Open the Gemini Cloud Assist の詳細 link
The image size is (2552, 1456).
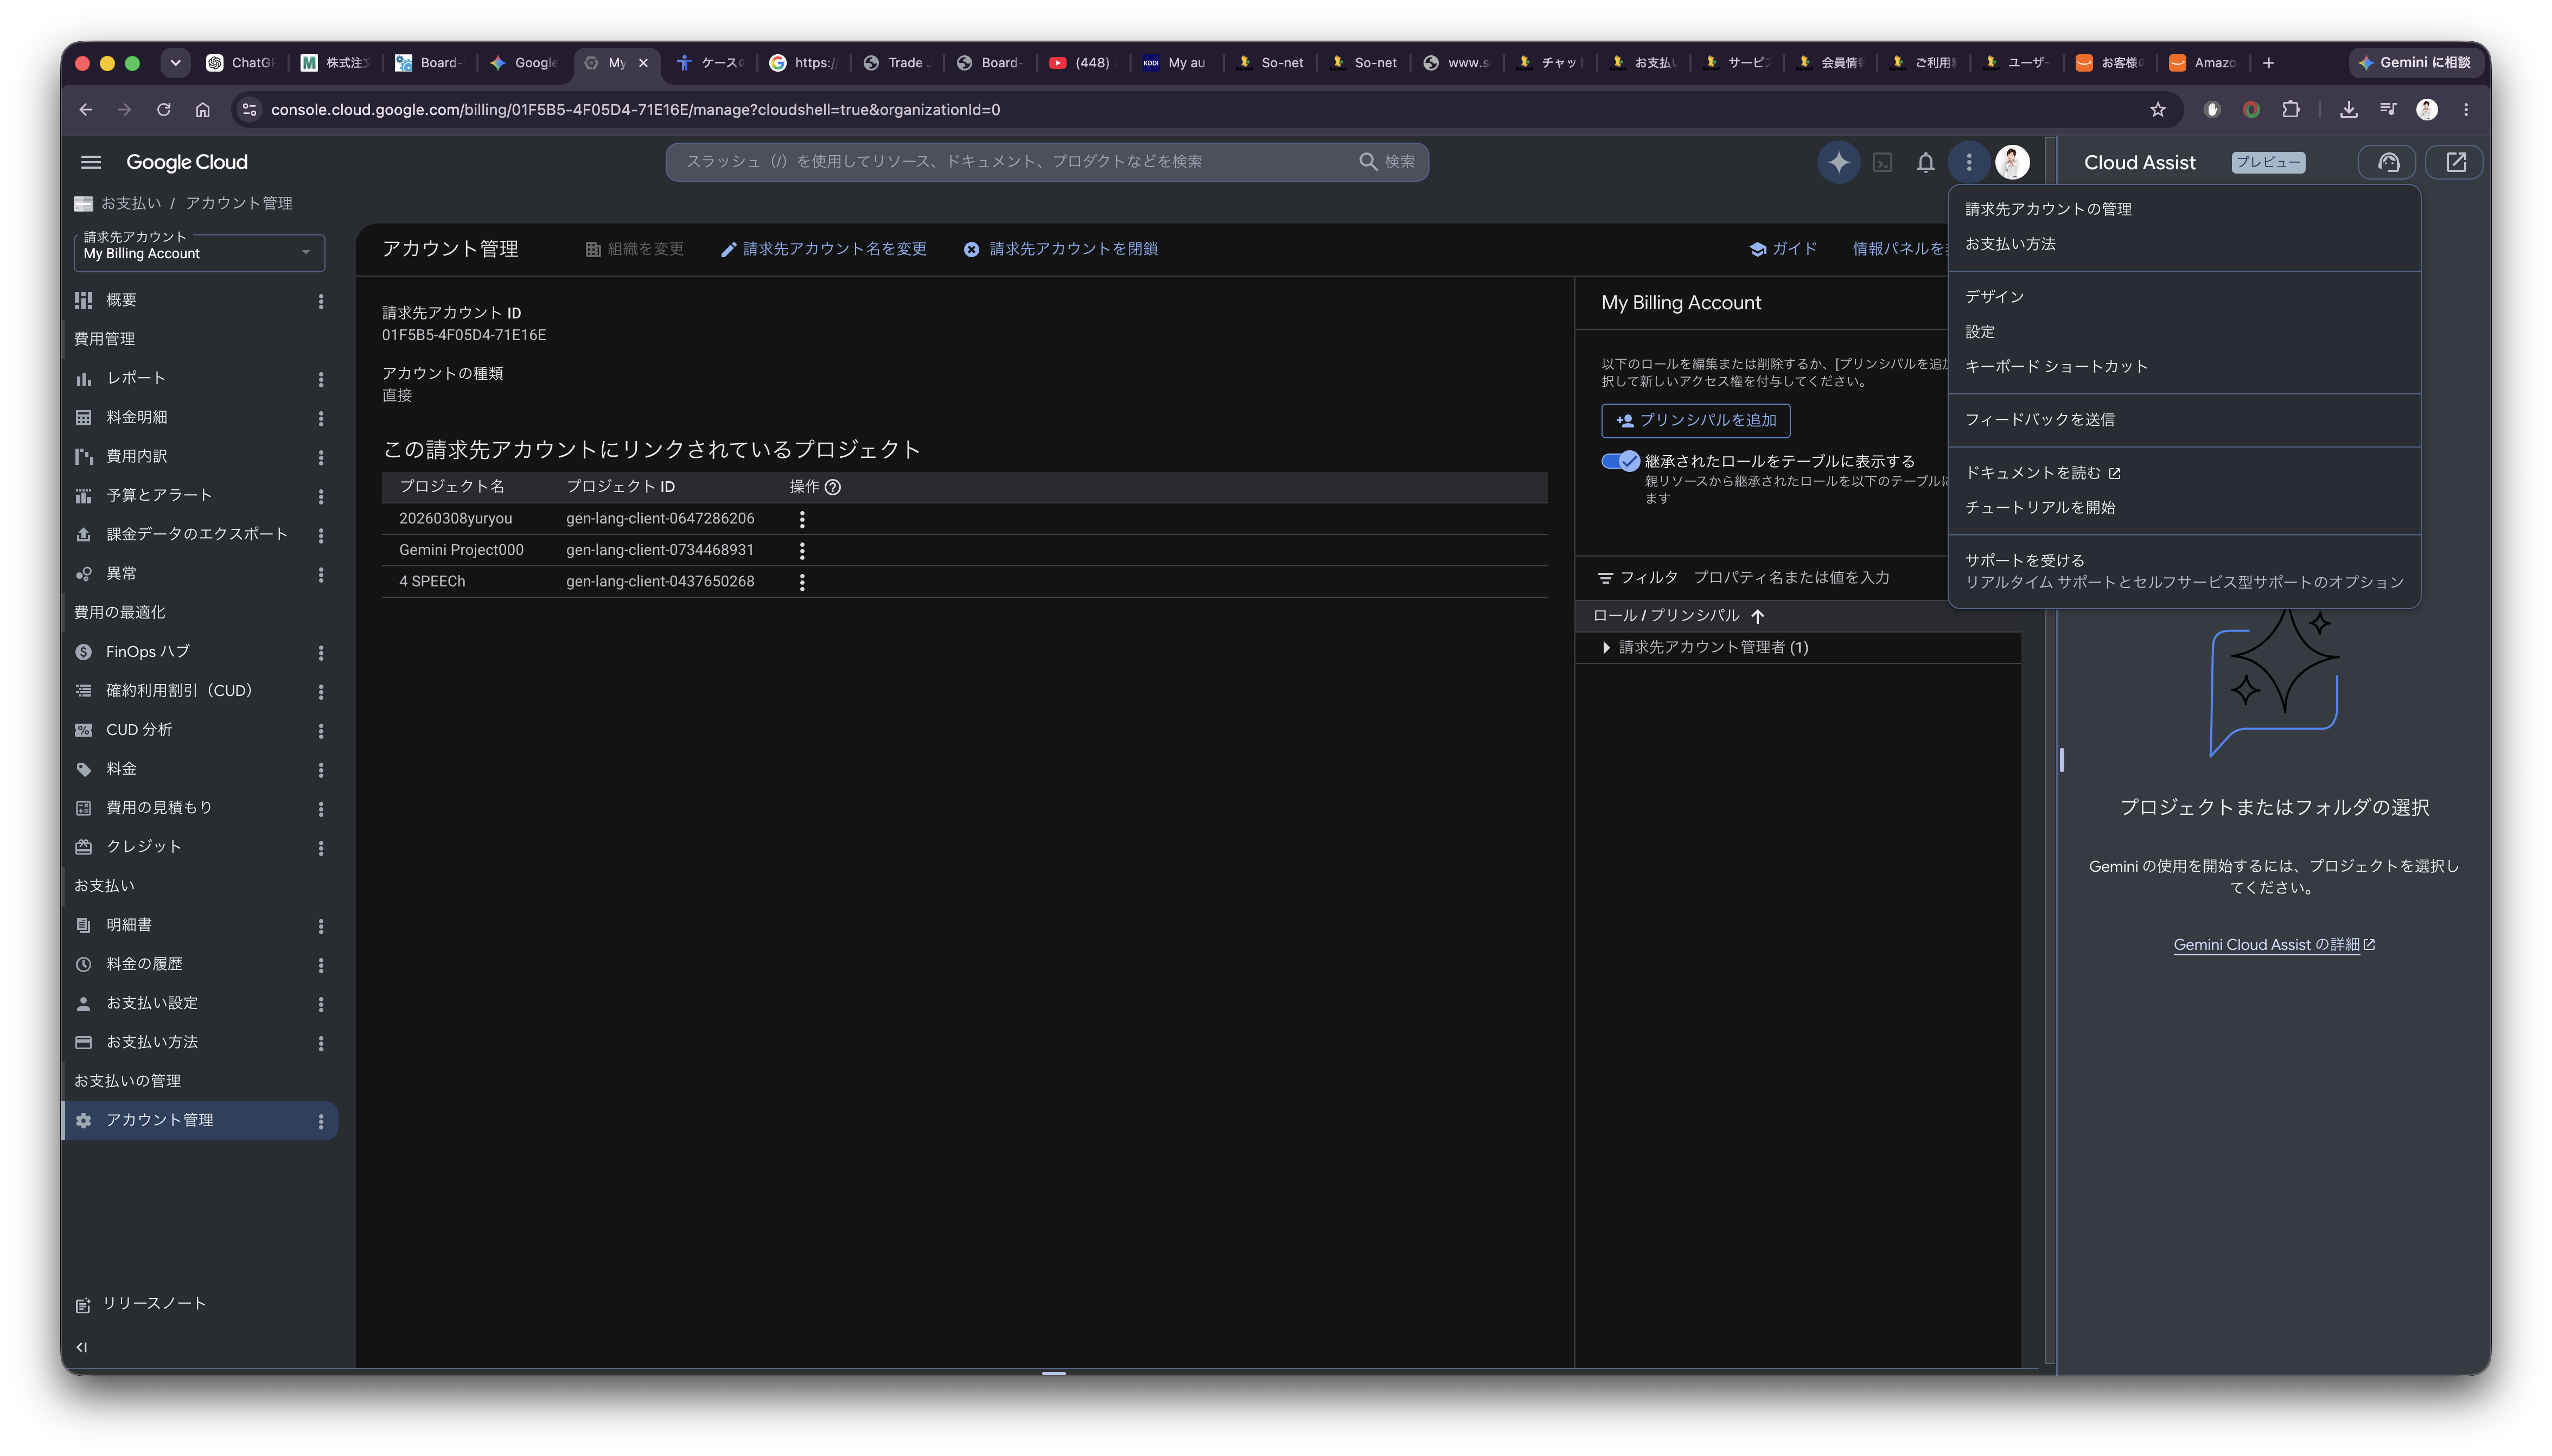click(x=2273, y=944)
